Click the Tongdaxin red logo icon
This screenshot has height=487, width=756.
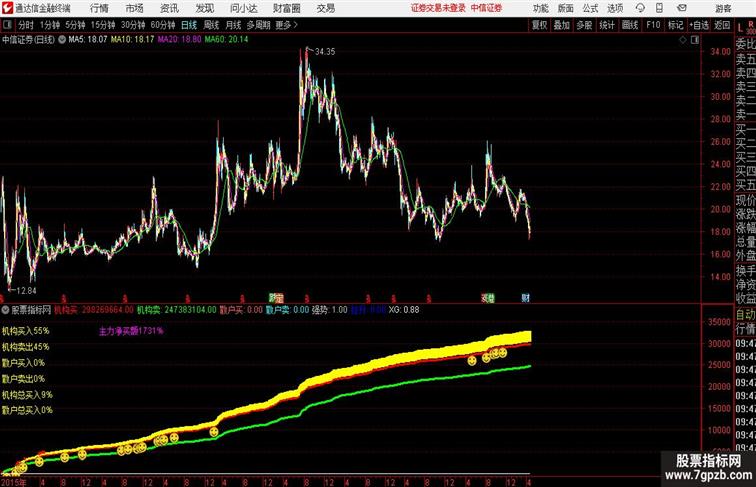click(7, 8)
